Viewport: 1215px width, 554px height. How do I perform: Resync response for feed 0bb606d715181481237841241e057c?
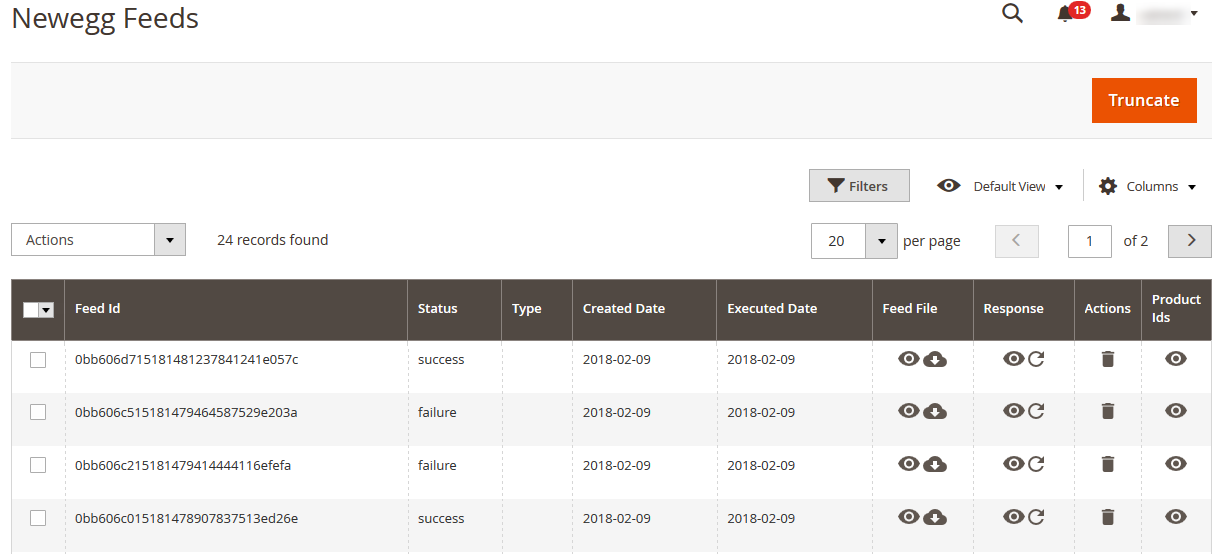coord(1036,359)
